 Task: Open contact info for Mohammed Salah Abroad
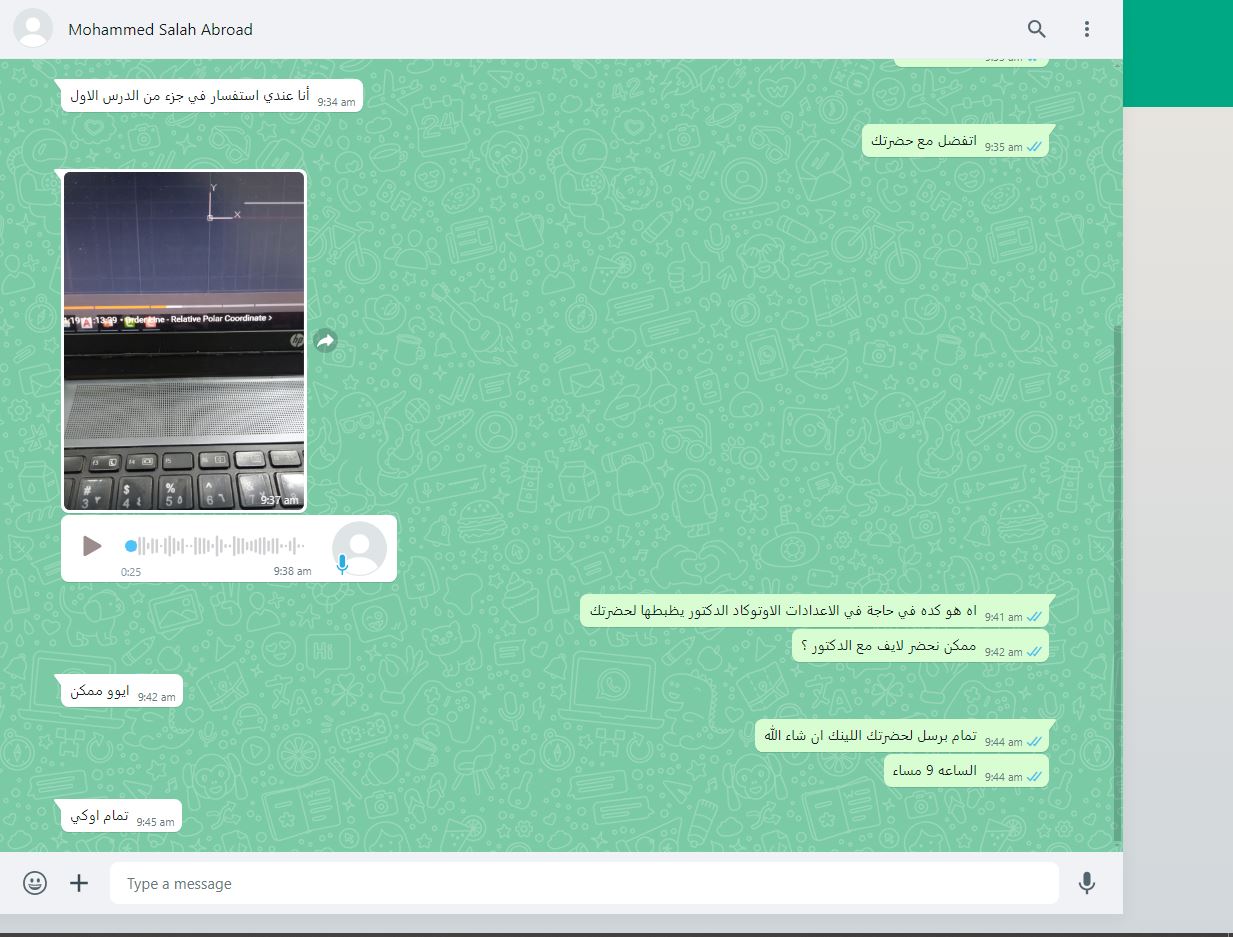click(160, 29)
